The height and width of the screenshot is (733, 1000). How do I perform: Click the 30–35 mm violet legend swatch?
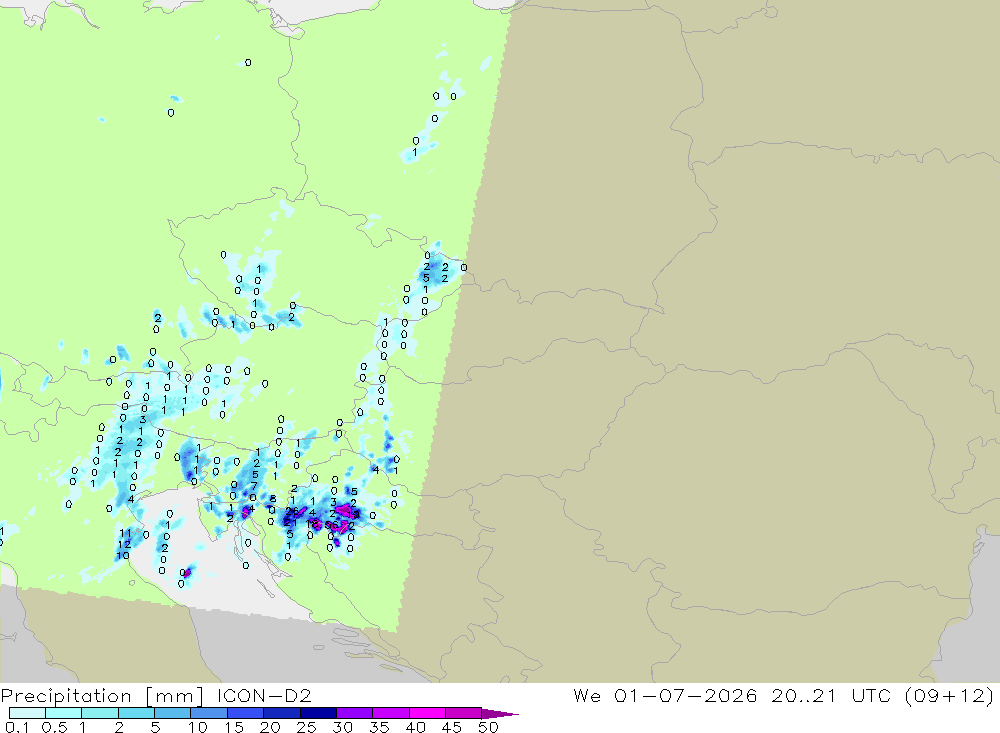click(x=355, y=713)
